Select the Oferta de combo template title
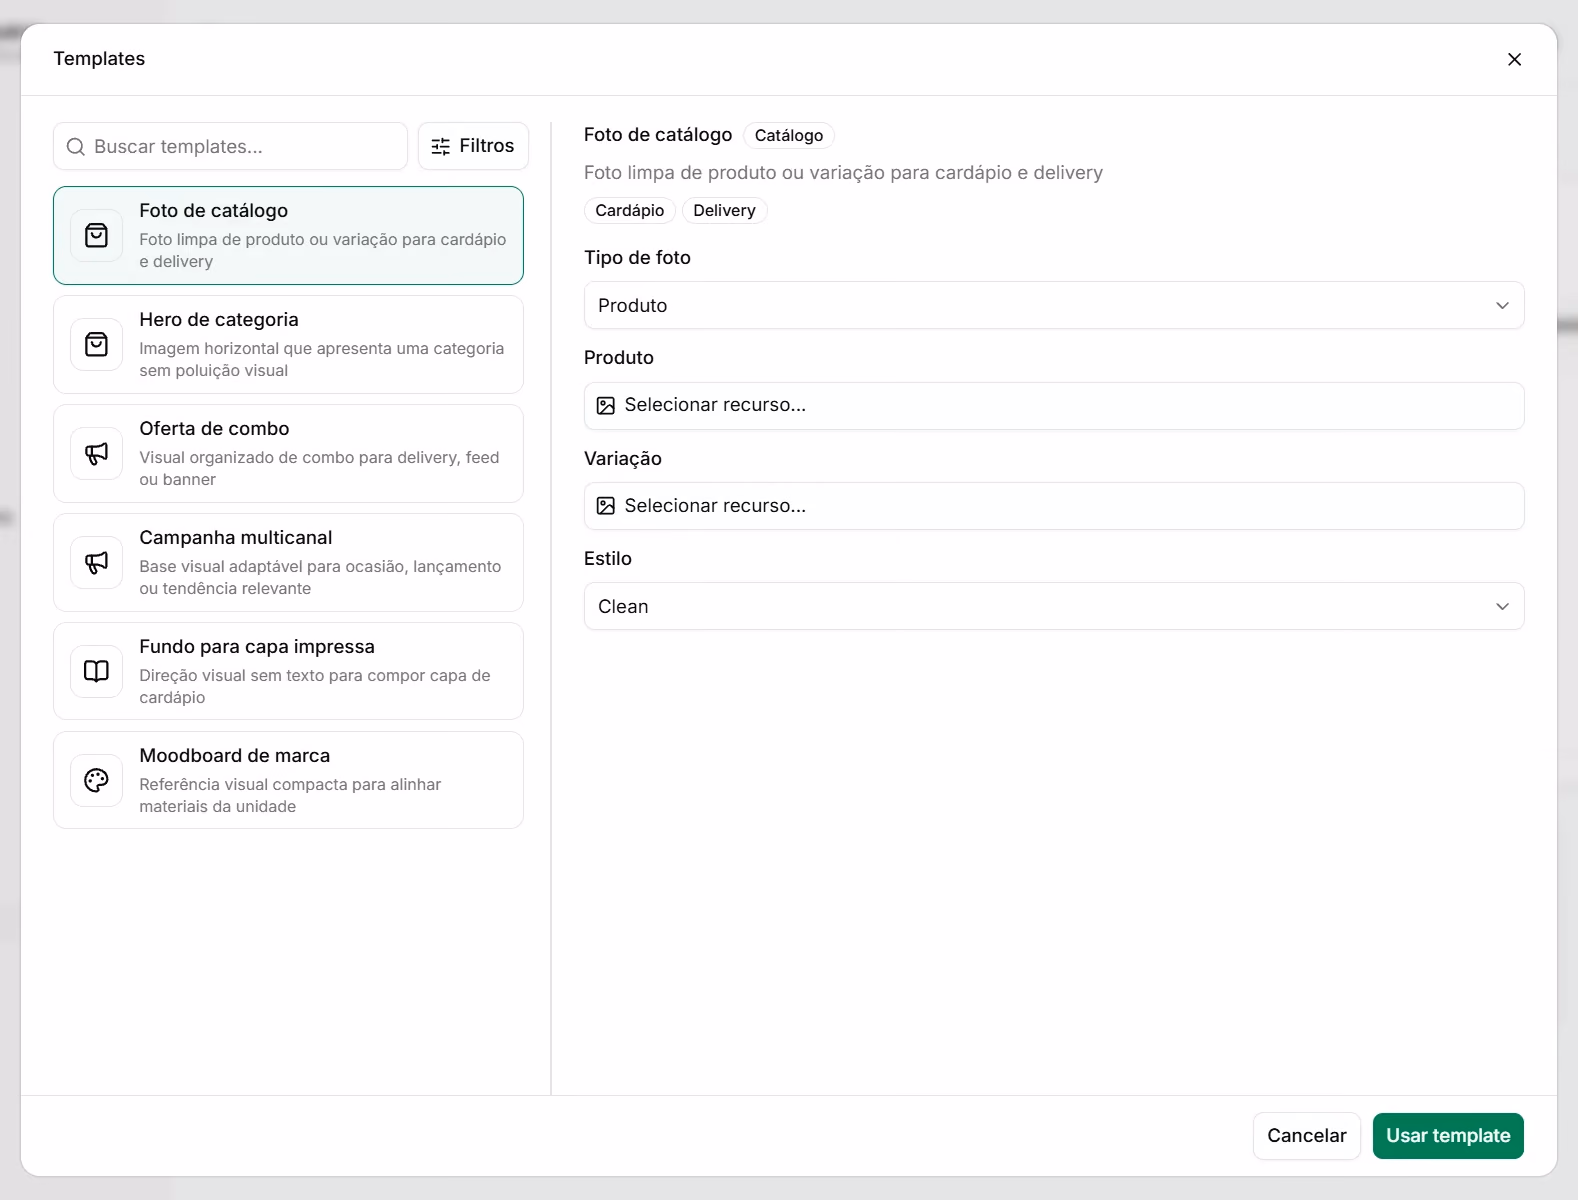Viewport: 1578px width, 1200px height. point(214,429)
